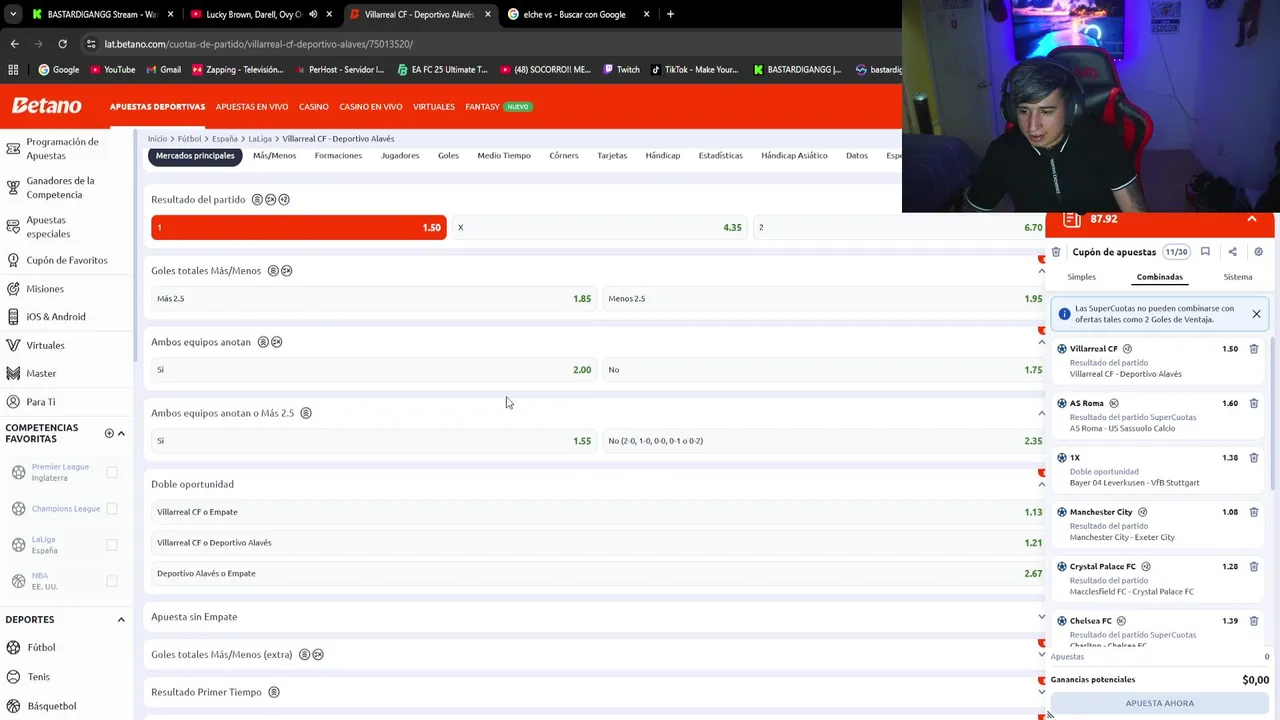The width and height of the screenshot is (1280, 720).
Task: Clear all bets with coupon trash icon
Action: click(x=1056, y=252)
